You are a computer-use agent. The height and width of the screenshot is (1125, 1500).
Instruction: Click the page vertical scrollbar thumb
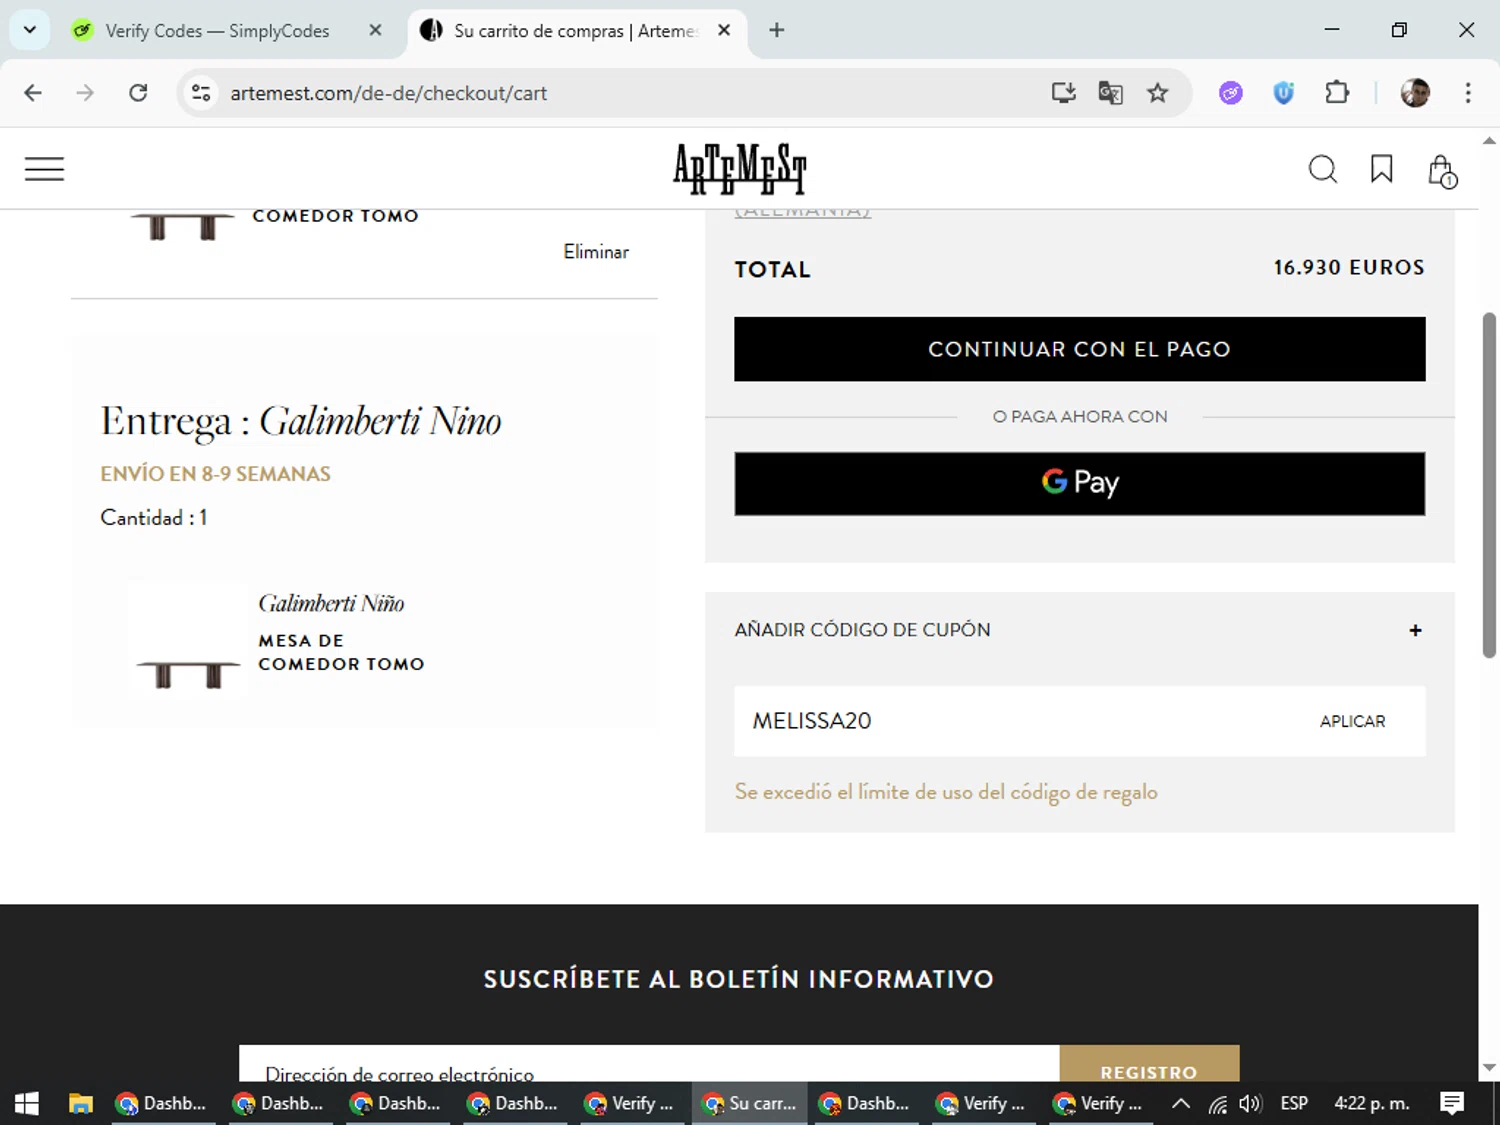click(x=1489, y=485)
